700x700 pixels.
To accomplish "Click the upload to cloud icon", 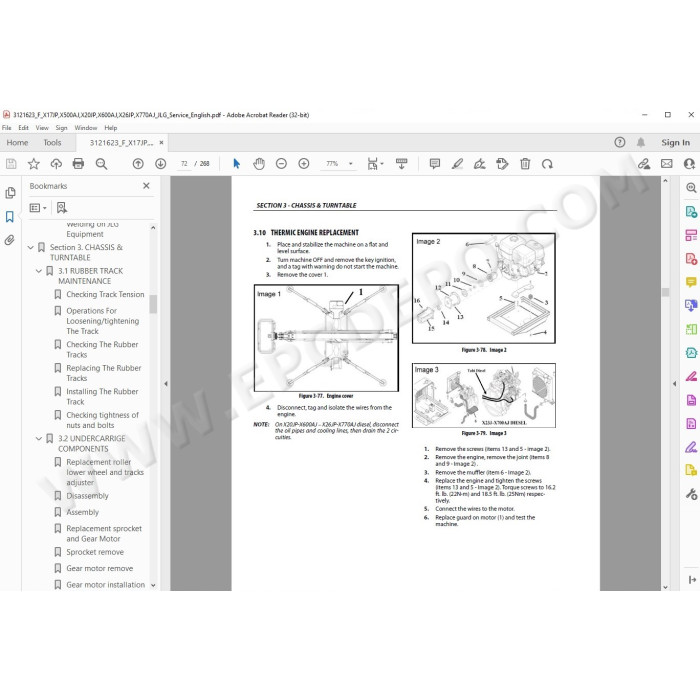I will tap(56, 164).
